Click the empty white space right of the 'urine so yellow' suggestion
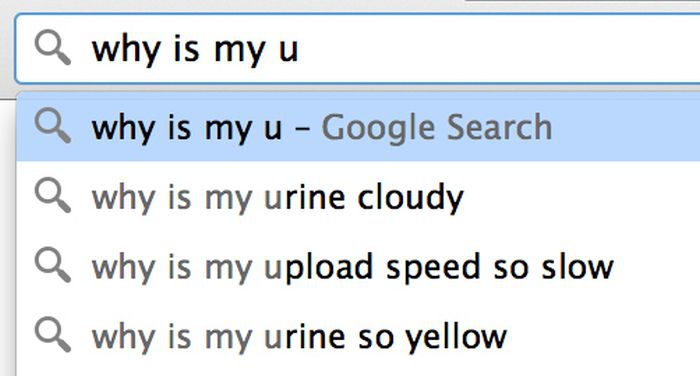Viewport: 700px width, 376px height. [x=603, y=336]
